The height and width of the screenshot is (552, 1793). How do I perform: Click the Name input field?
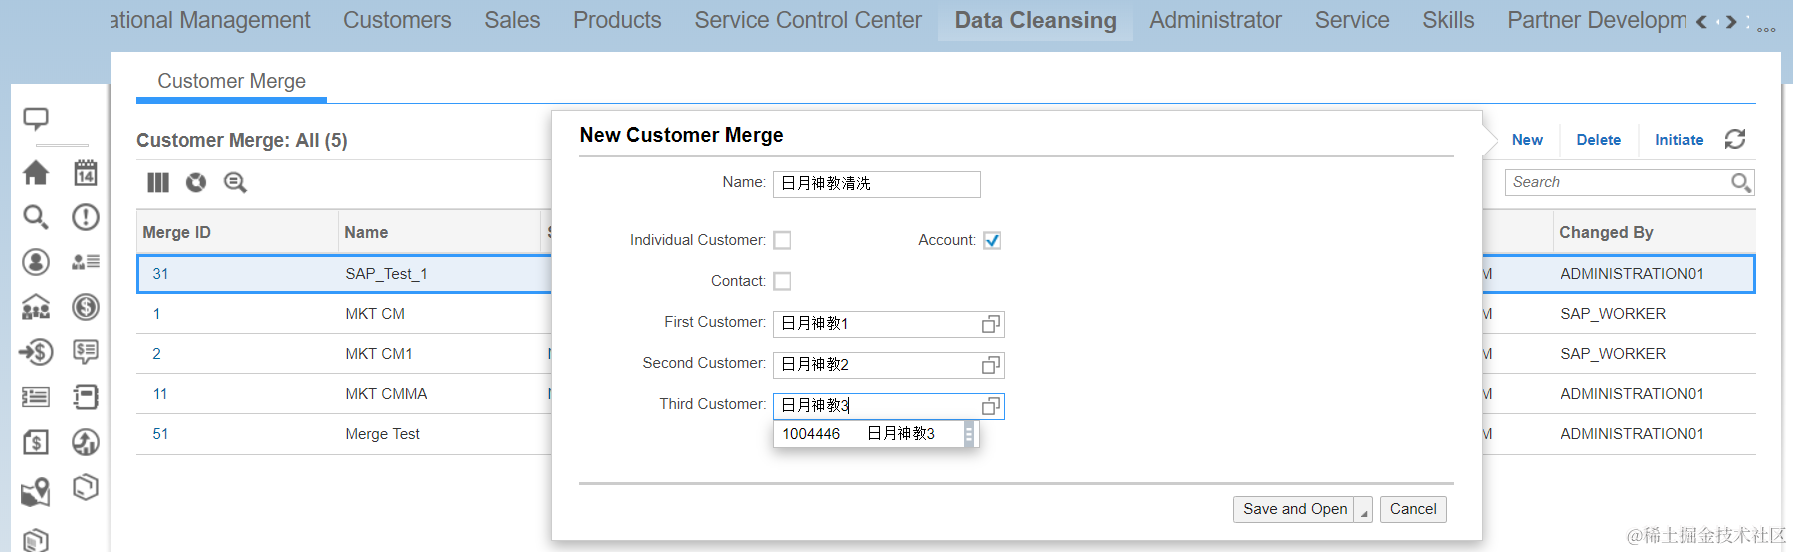pyautogui.click(x=876, y=184)
